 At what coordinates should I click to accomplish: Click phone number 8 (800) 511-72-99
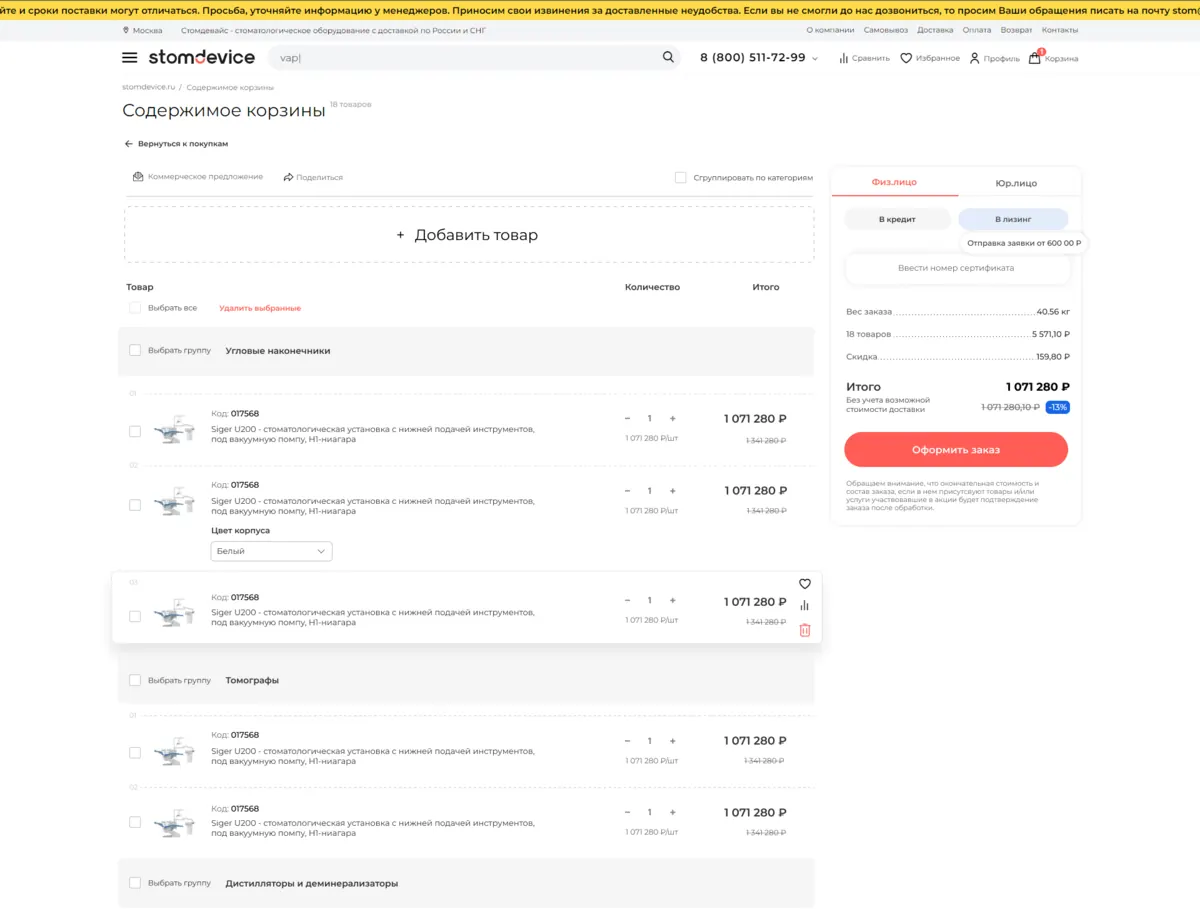(752, 58)
